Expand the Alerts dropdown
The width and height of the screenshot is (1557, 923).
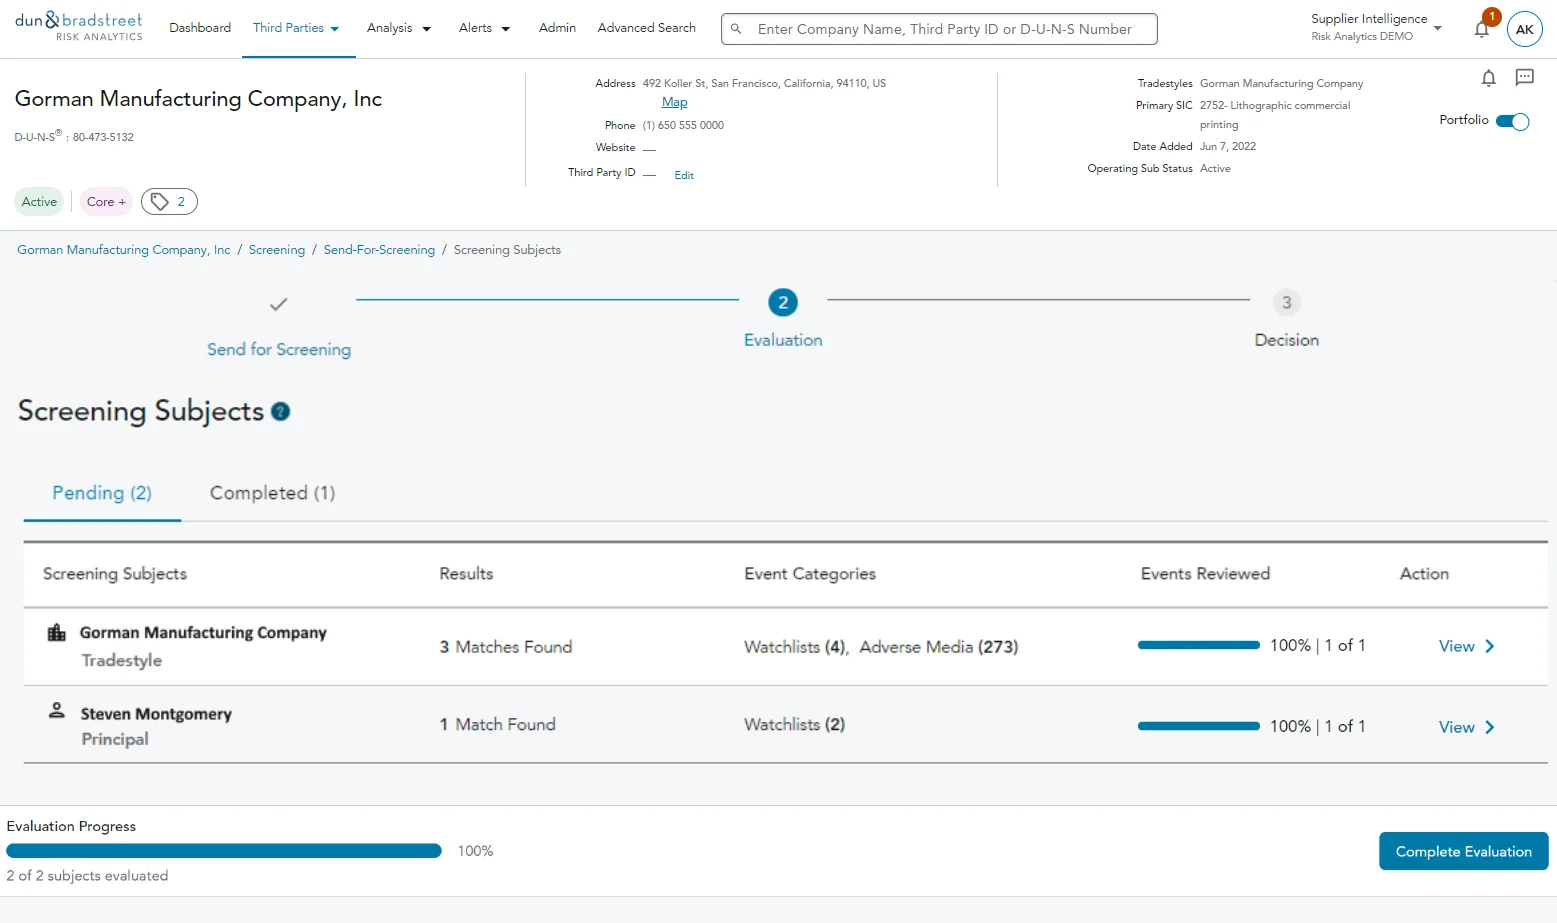485,28
